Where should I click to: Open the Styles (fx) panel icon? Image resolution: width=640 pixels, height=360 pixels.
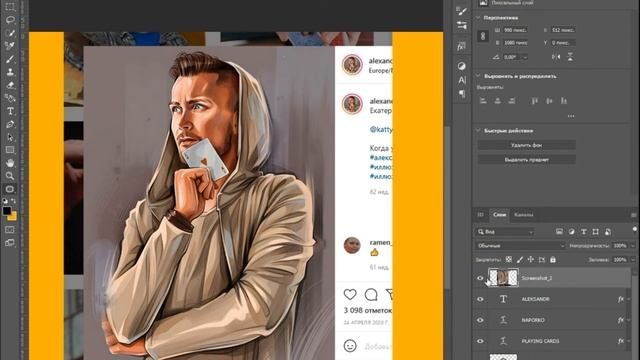(462, 47)
